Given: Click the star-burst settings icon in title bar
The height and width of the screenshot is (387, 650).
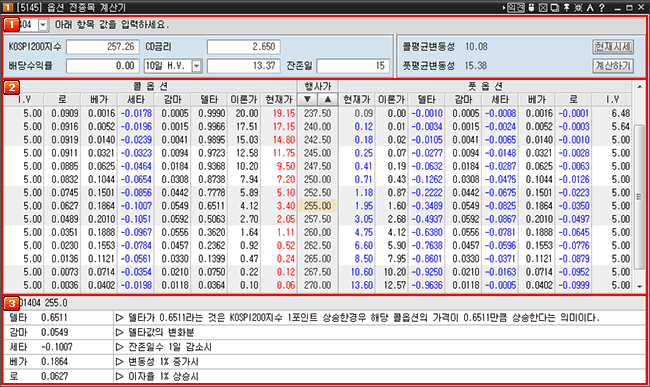Looking at the screenshot, I should point(578,7).
